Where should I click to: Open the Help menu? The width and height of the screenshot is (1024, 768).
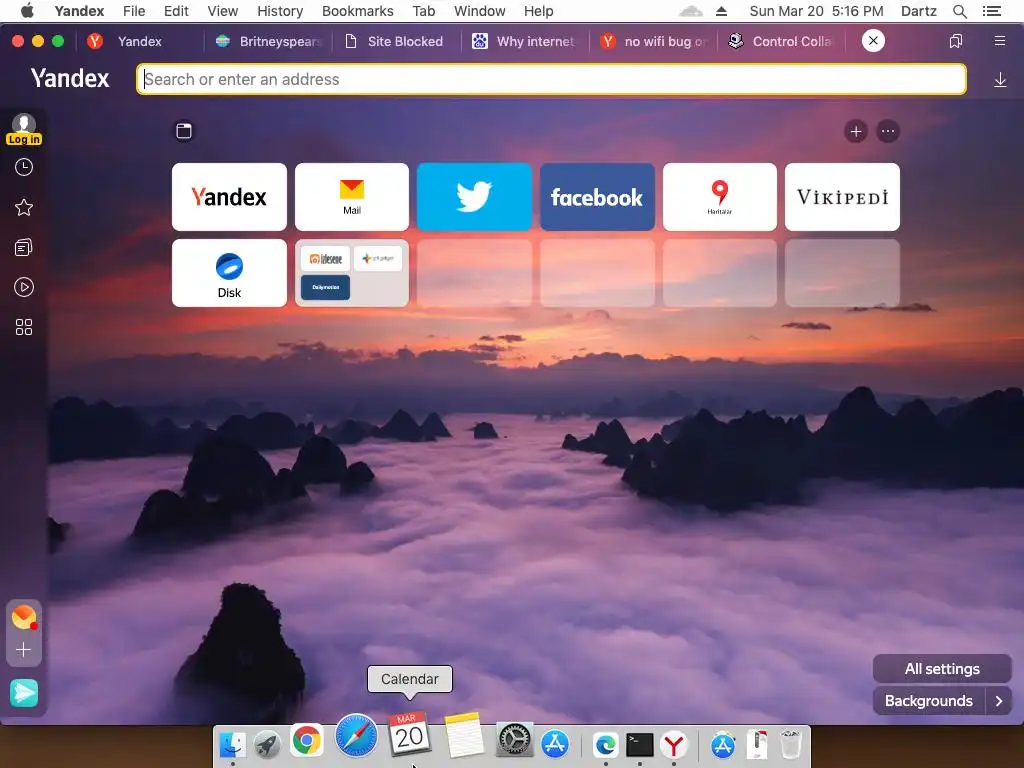pos(538,11)
